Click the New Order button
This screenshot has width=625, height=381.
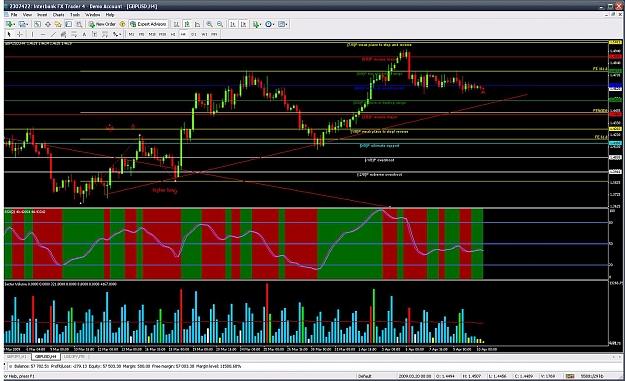(102, 24)
